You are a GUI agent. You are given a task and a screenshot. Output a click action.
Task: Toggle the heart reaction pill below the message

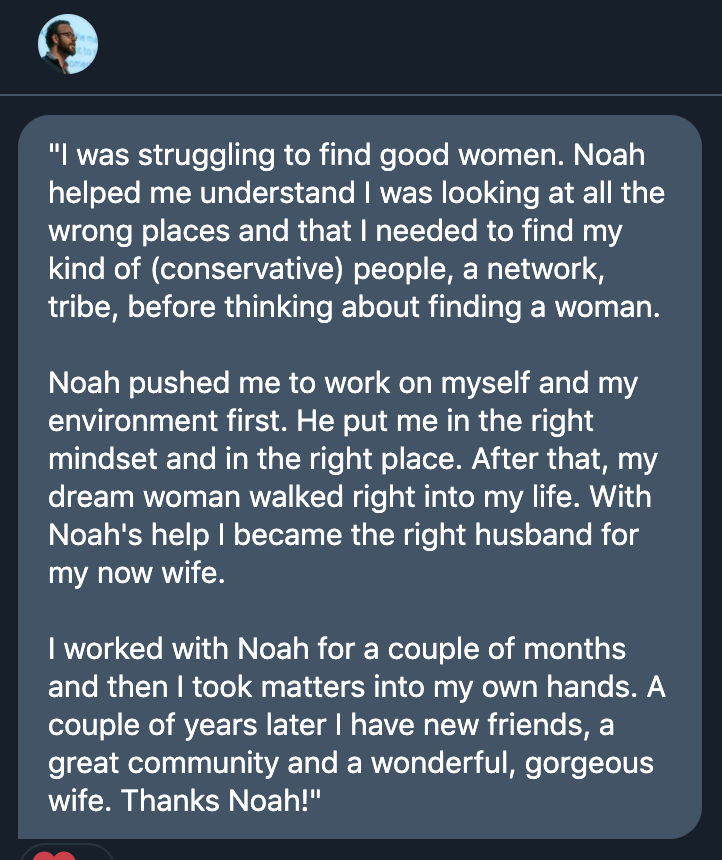[66, 852]
